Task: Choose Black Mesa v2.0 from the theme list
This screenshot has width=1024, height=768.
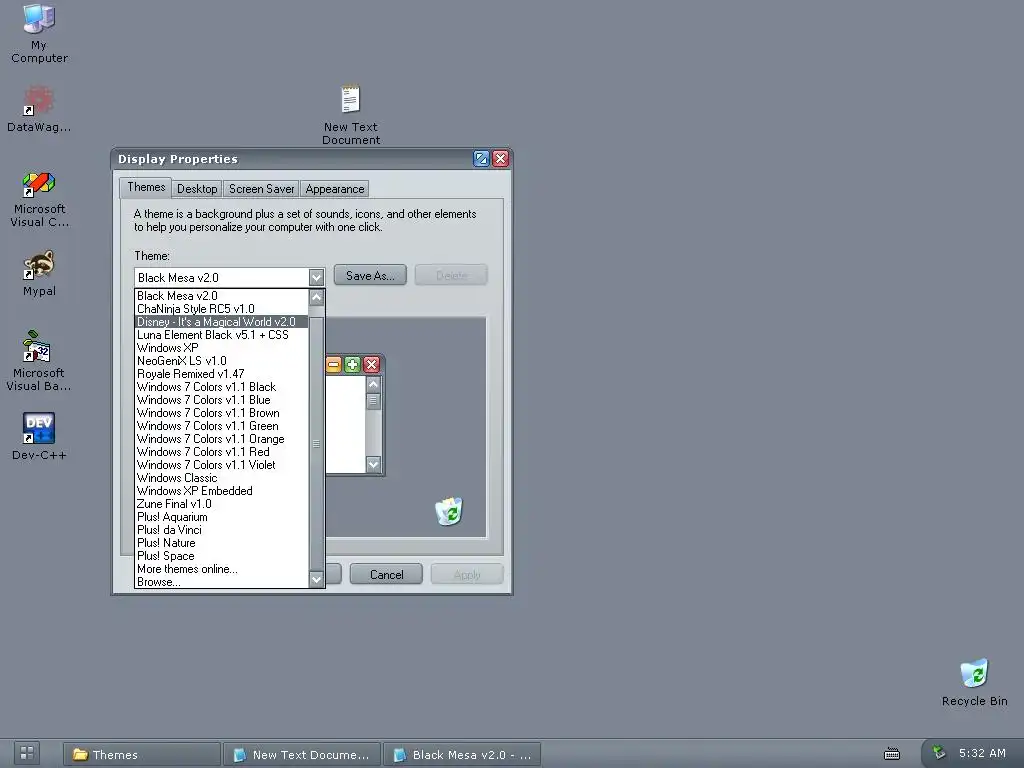Action: [221, 296]
